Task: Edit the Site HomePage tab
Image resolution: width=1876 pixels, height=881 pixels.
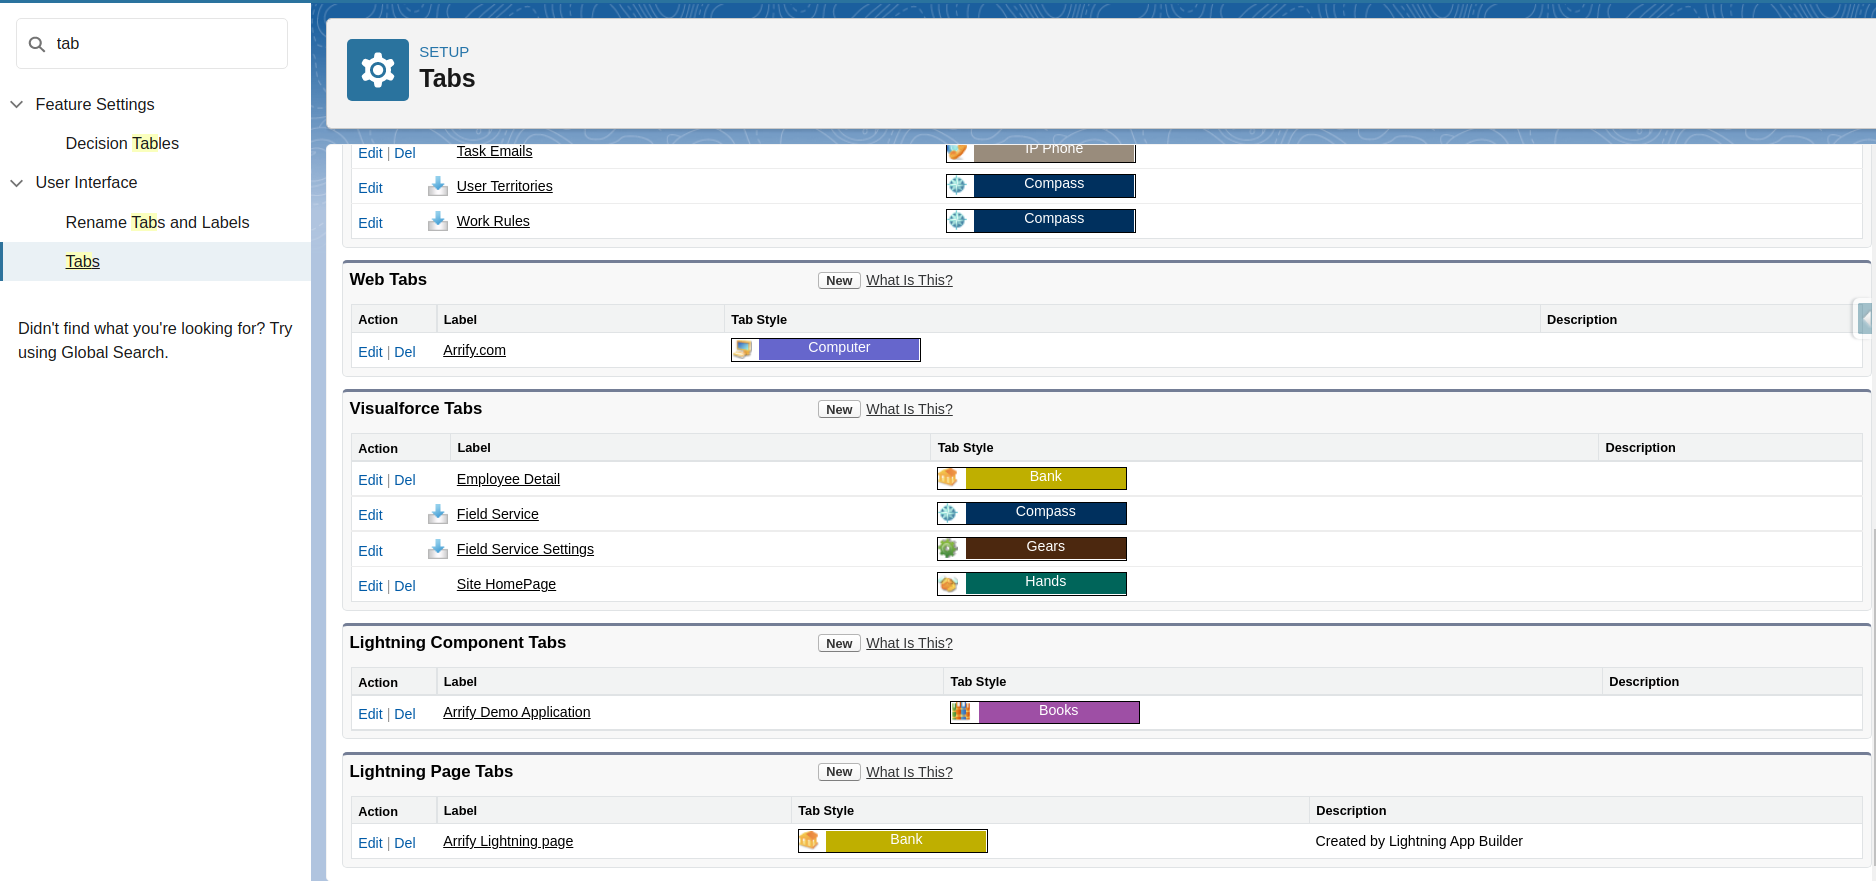Action: [x=370, y=586]
